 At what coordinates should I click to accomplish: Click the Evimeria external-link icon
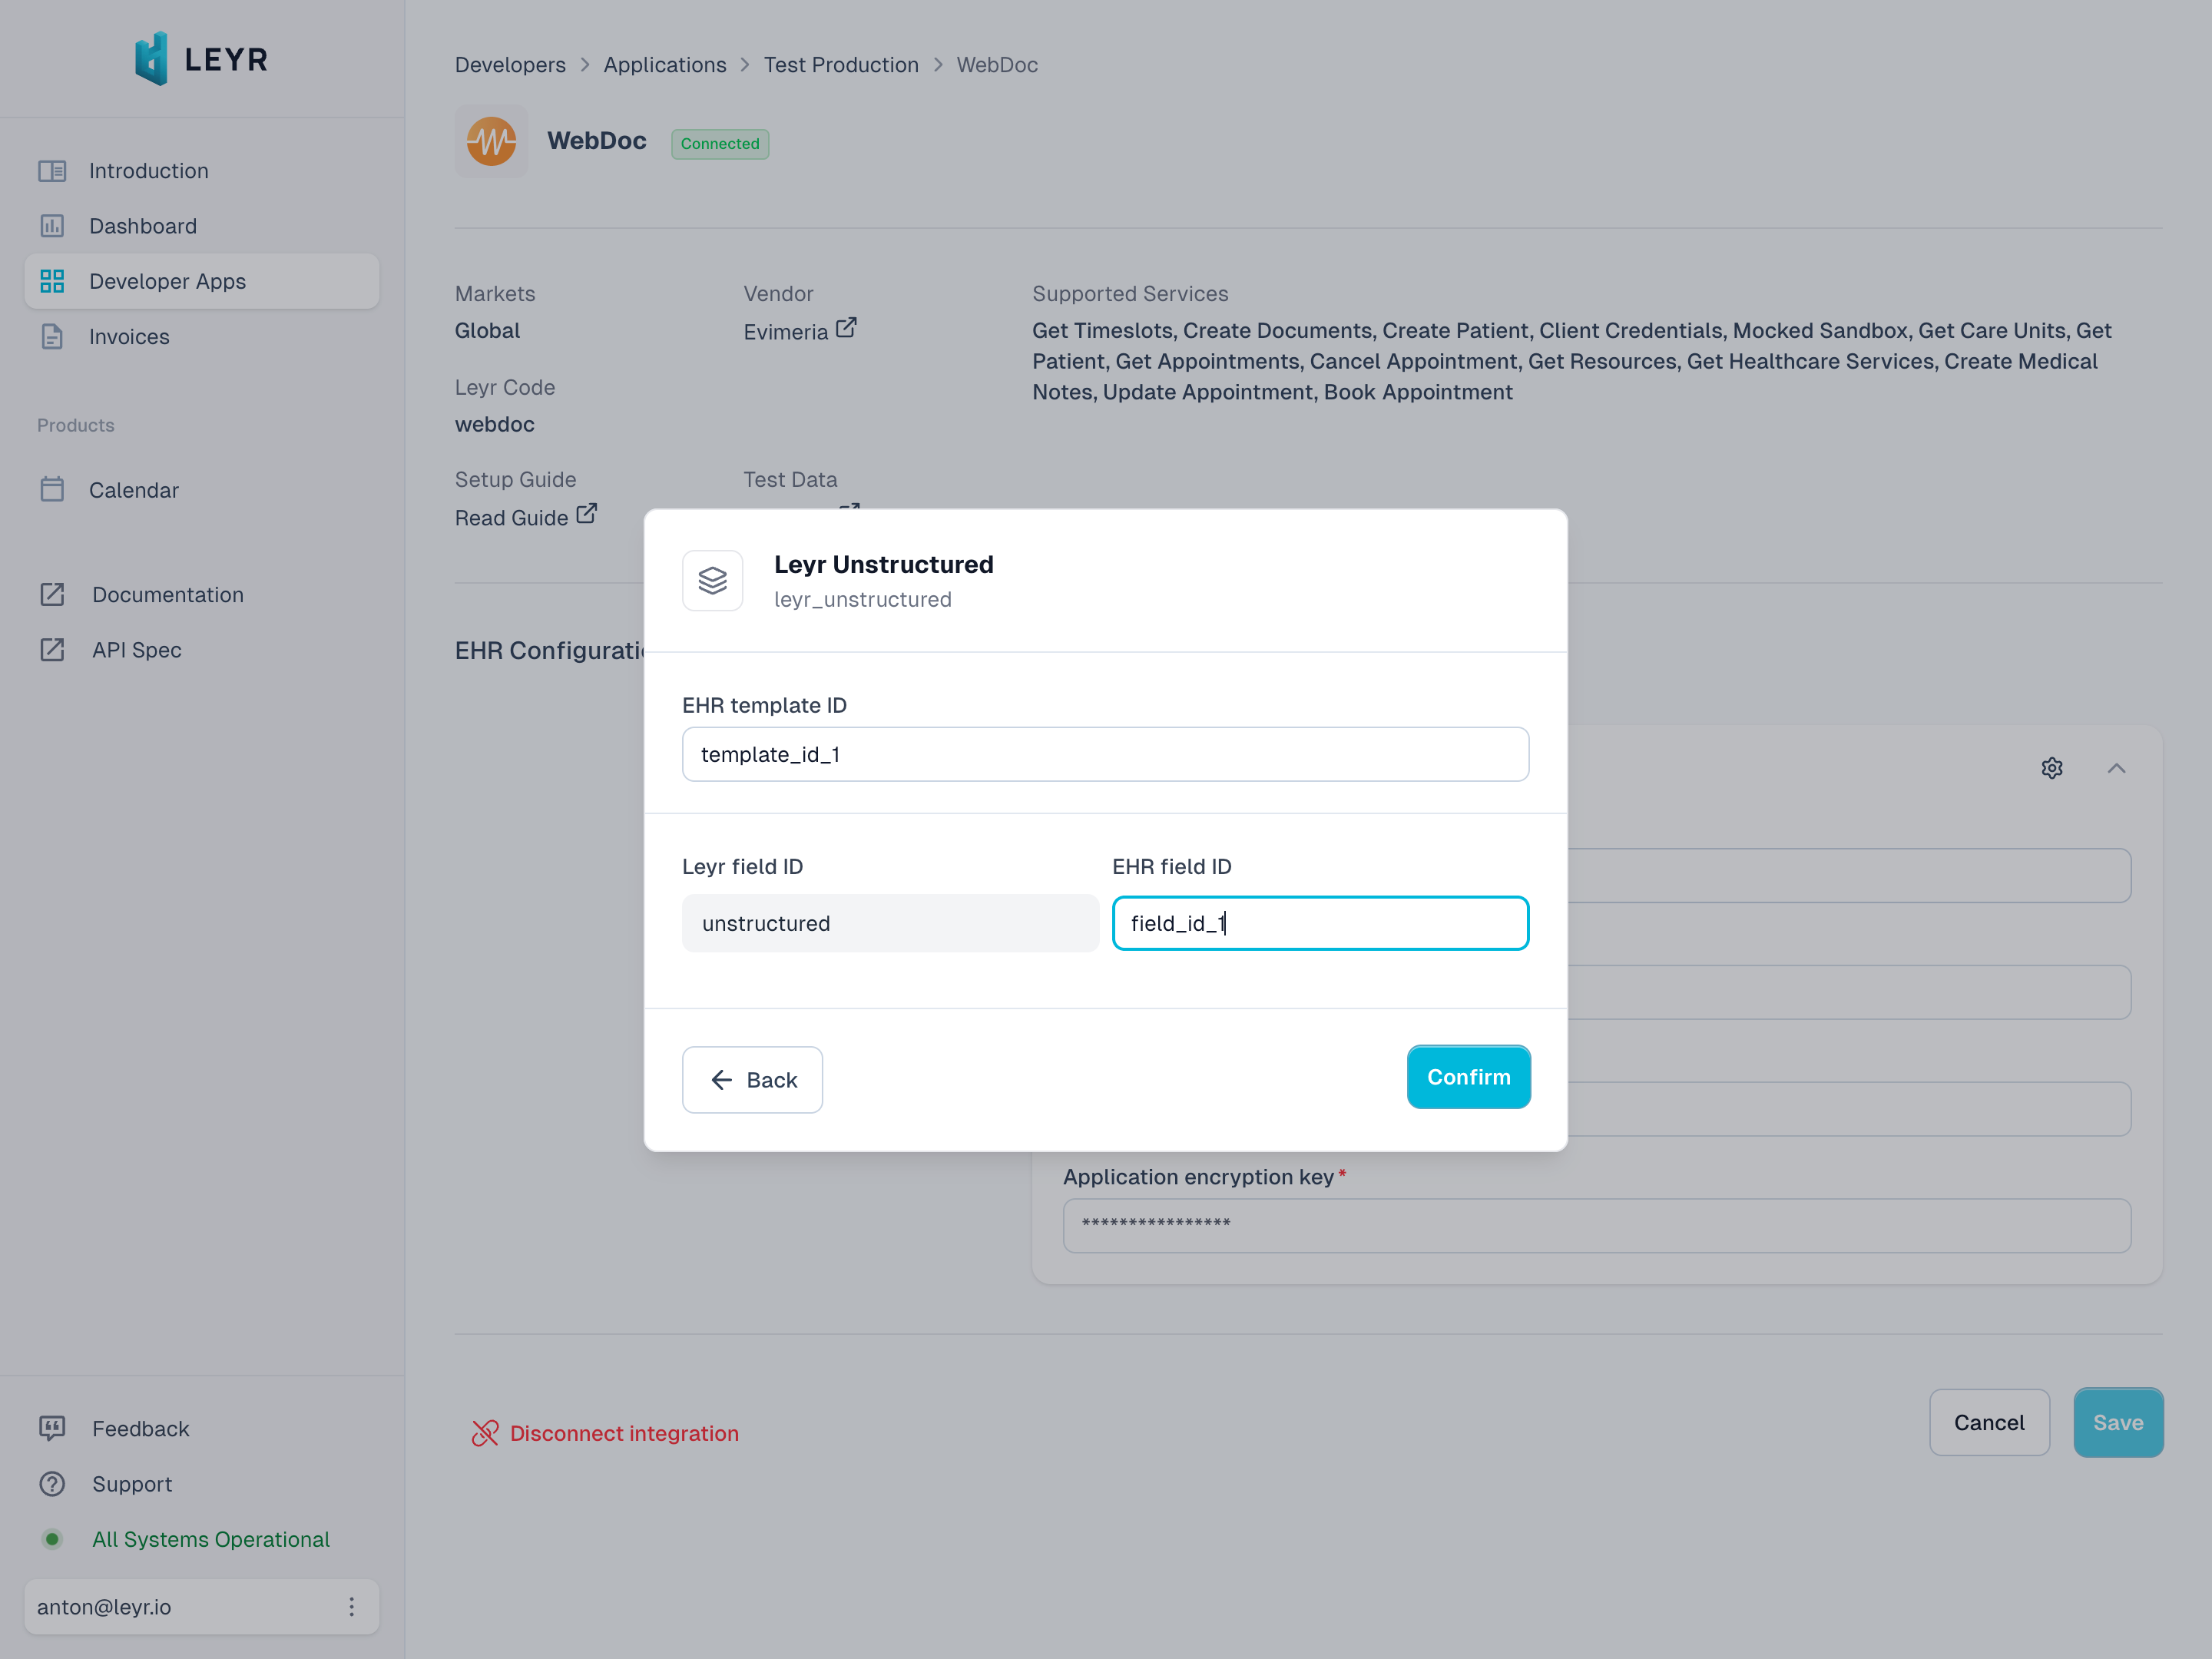pyautogui.click(x=846, y=328)
